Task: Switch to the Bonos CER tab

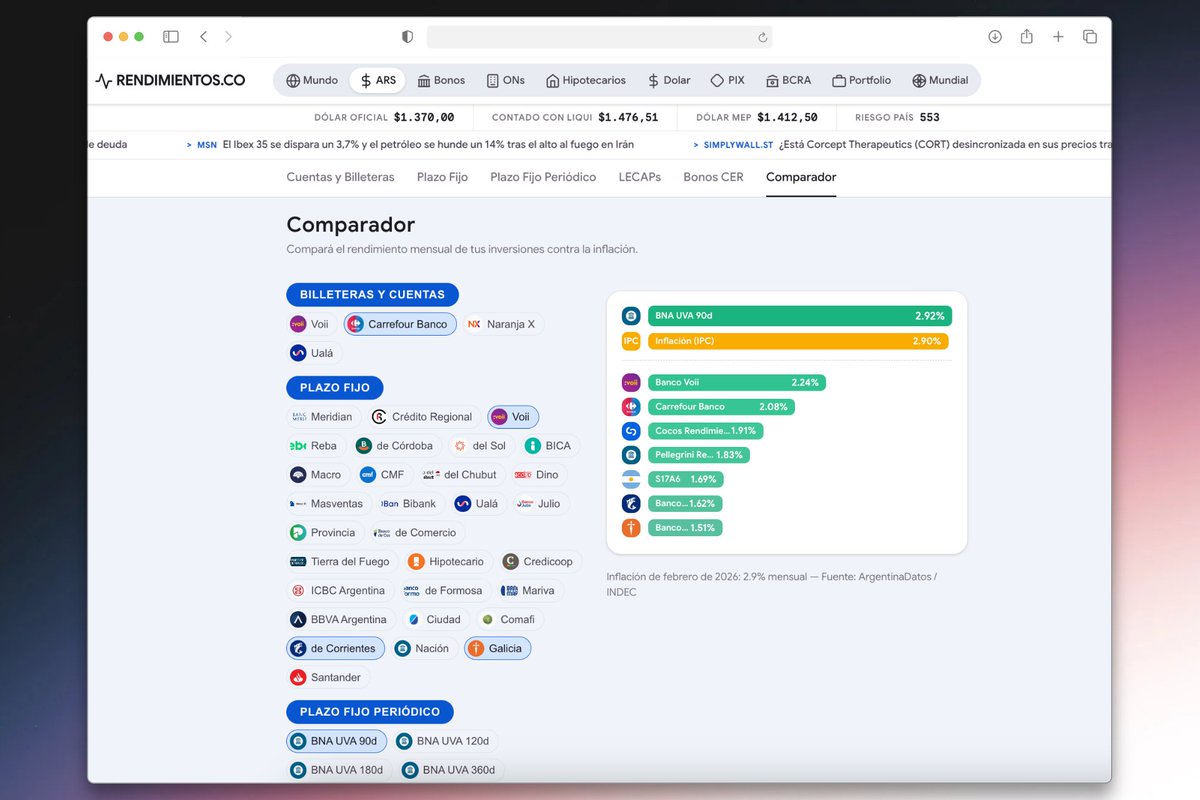Action: pos(713,177)
